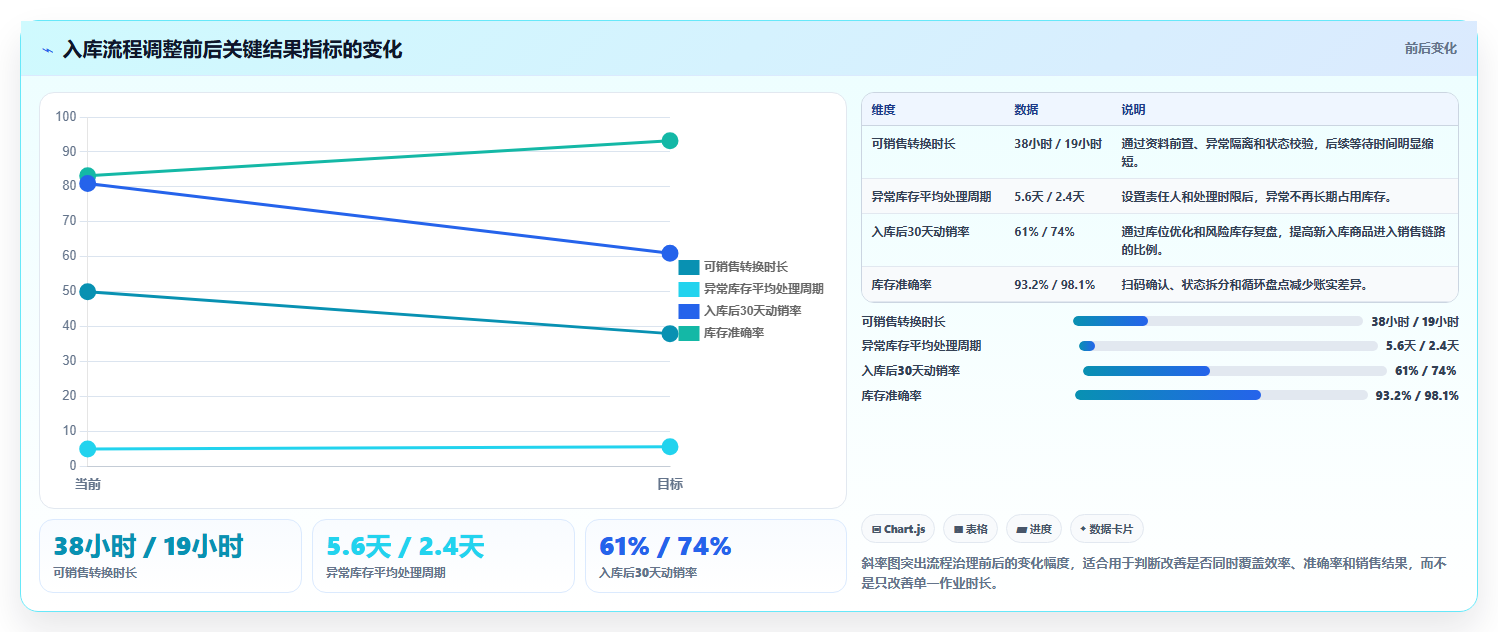Click table cell 61% / 74%
The image size is (1498, 632).
click(x=1044, y=232)
